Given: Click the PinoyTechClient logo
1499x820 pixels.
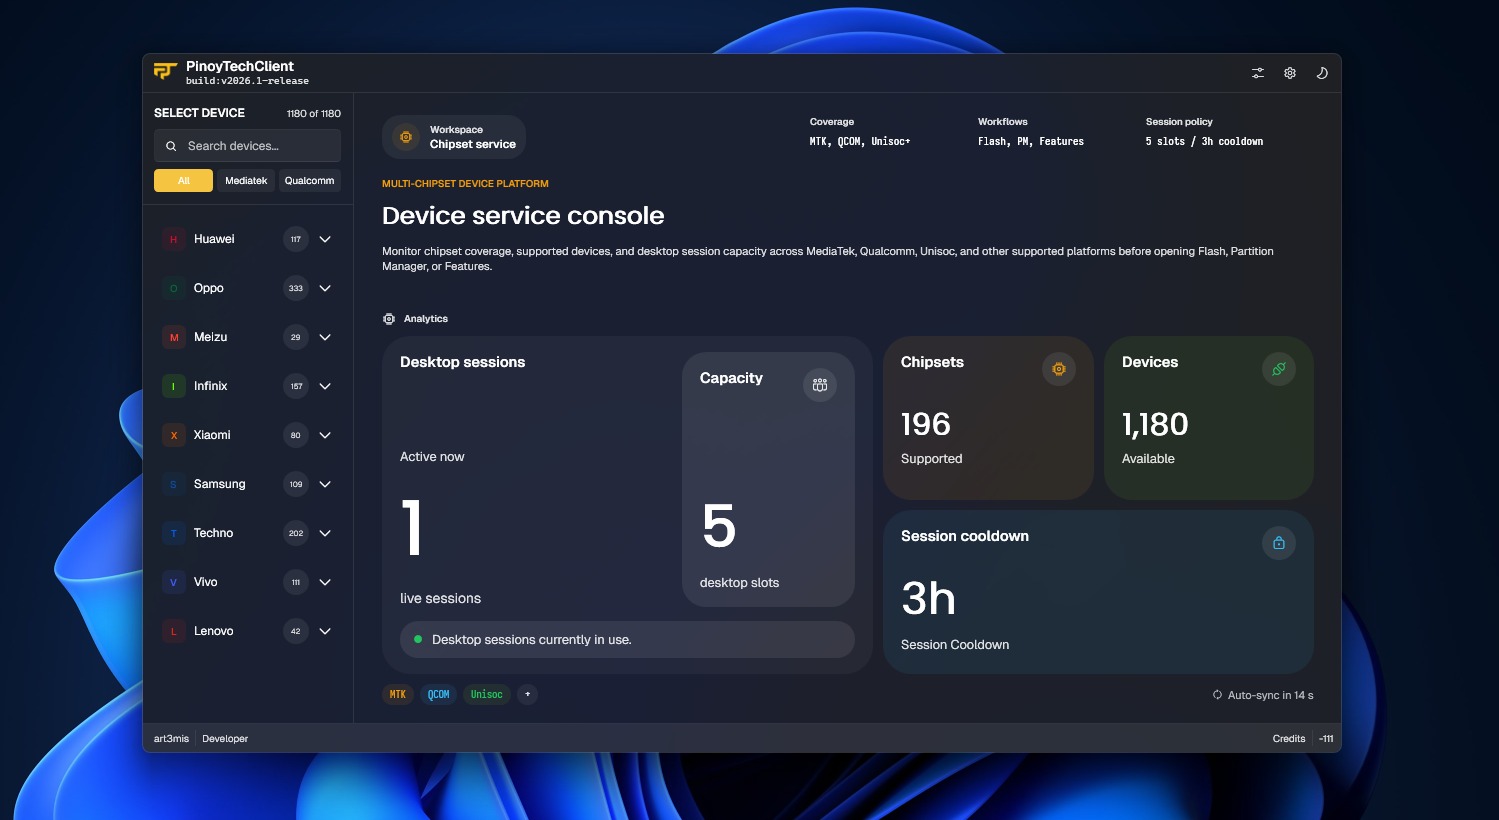Looking at the screenshot, I should [x=166, y=71].
